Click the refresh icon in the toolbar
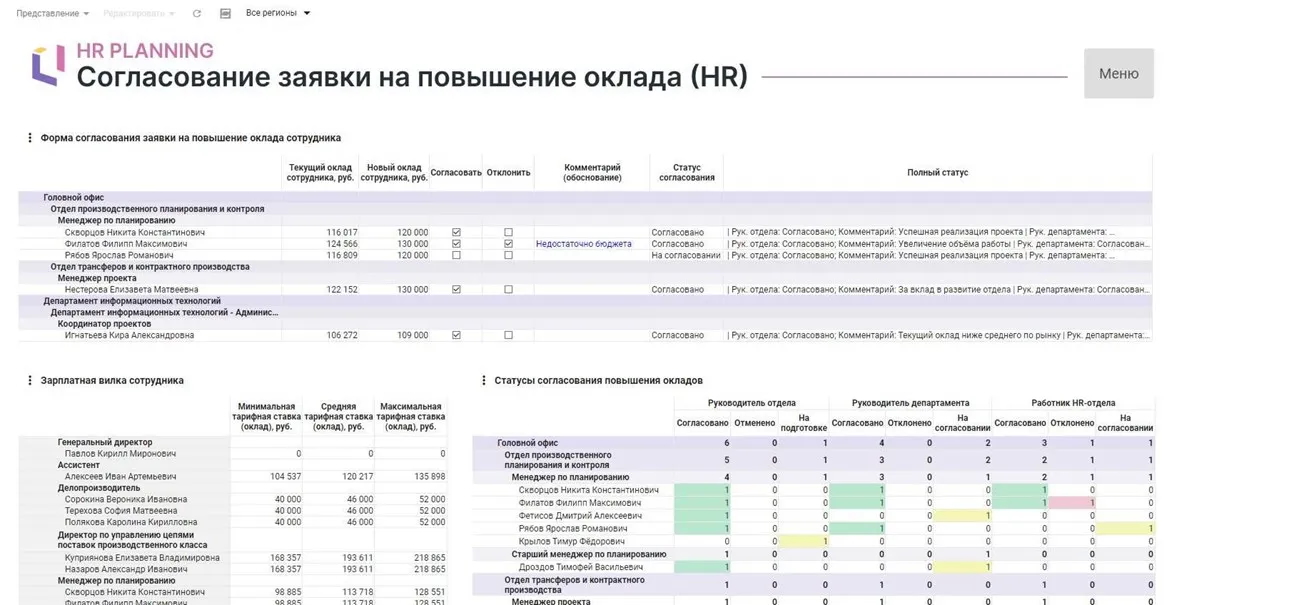1294x605 pixels. [197, 13]
